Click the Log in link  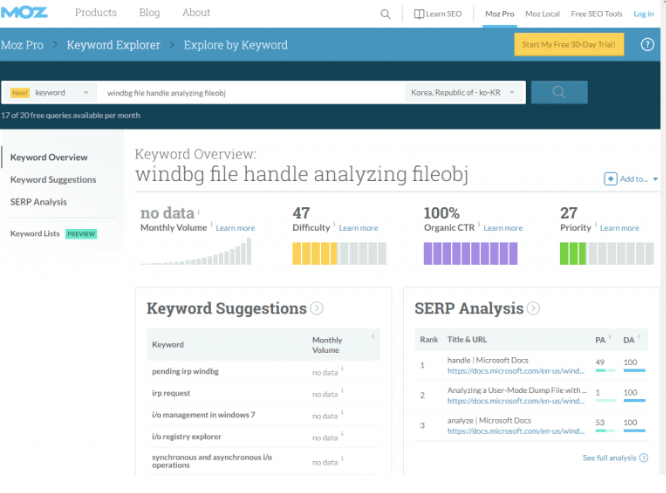click(x=643, y=14)
